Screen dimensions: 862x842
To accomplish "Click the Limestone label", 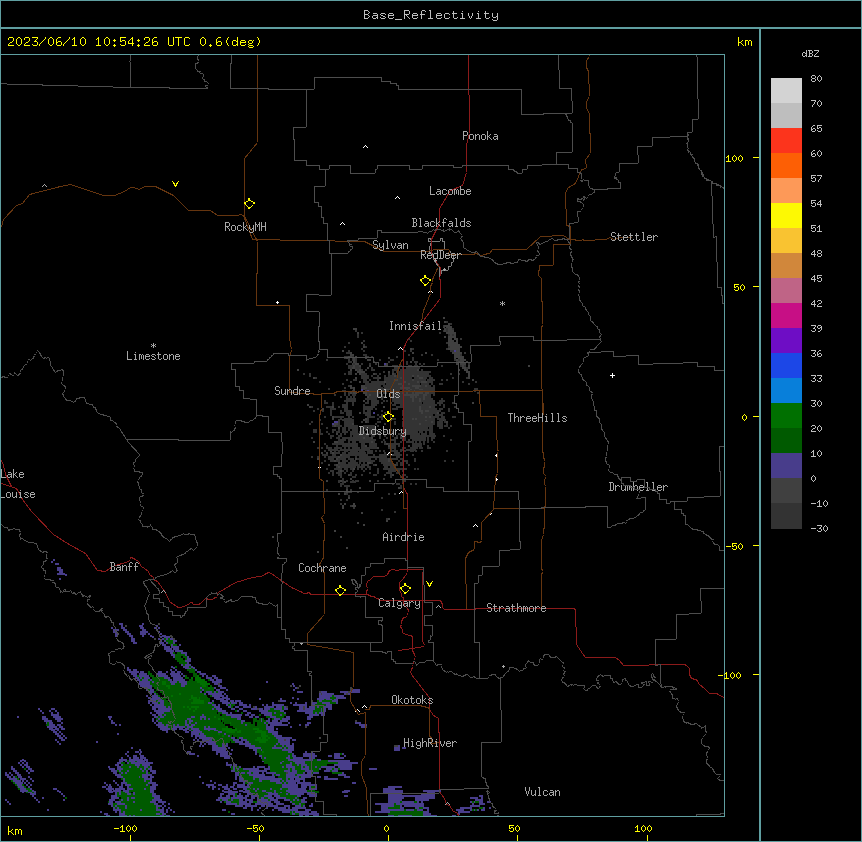I will (x=153, y=356).
